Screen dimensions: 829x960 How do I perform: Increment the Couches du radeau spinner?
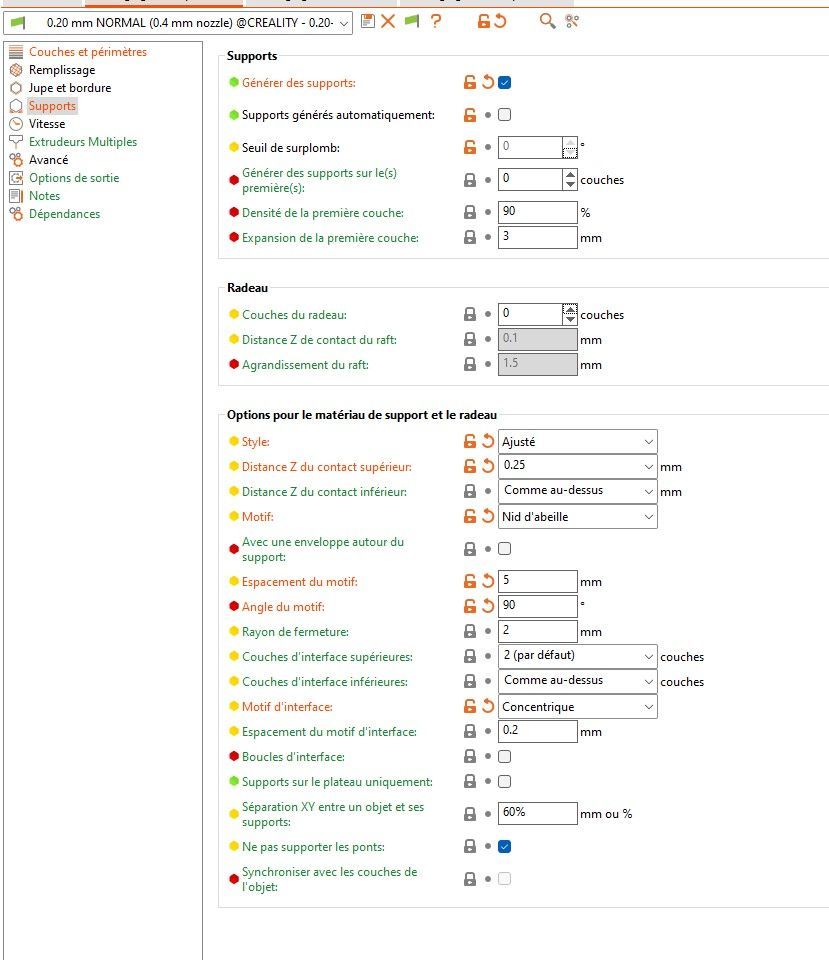(570, 309)
